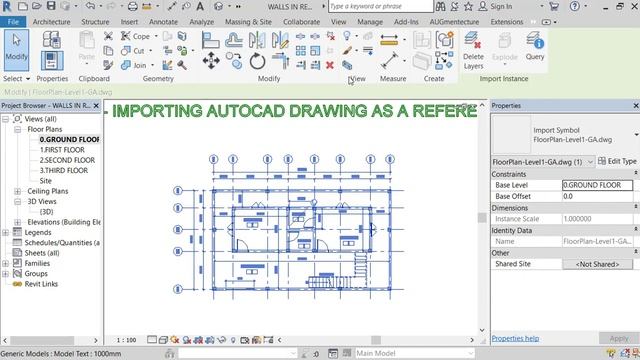Switch to the Collaborate tab
Screen dimensions: 640x360
(x=302, y=22)
